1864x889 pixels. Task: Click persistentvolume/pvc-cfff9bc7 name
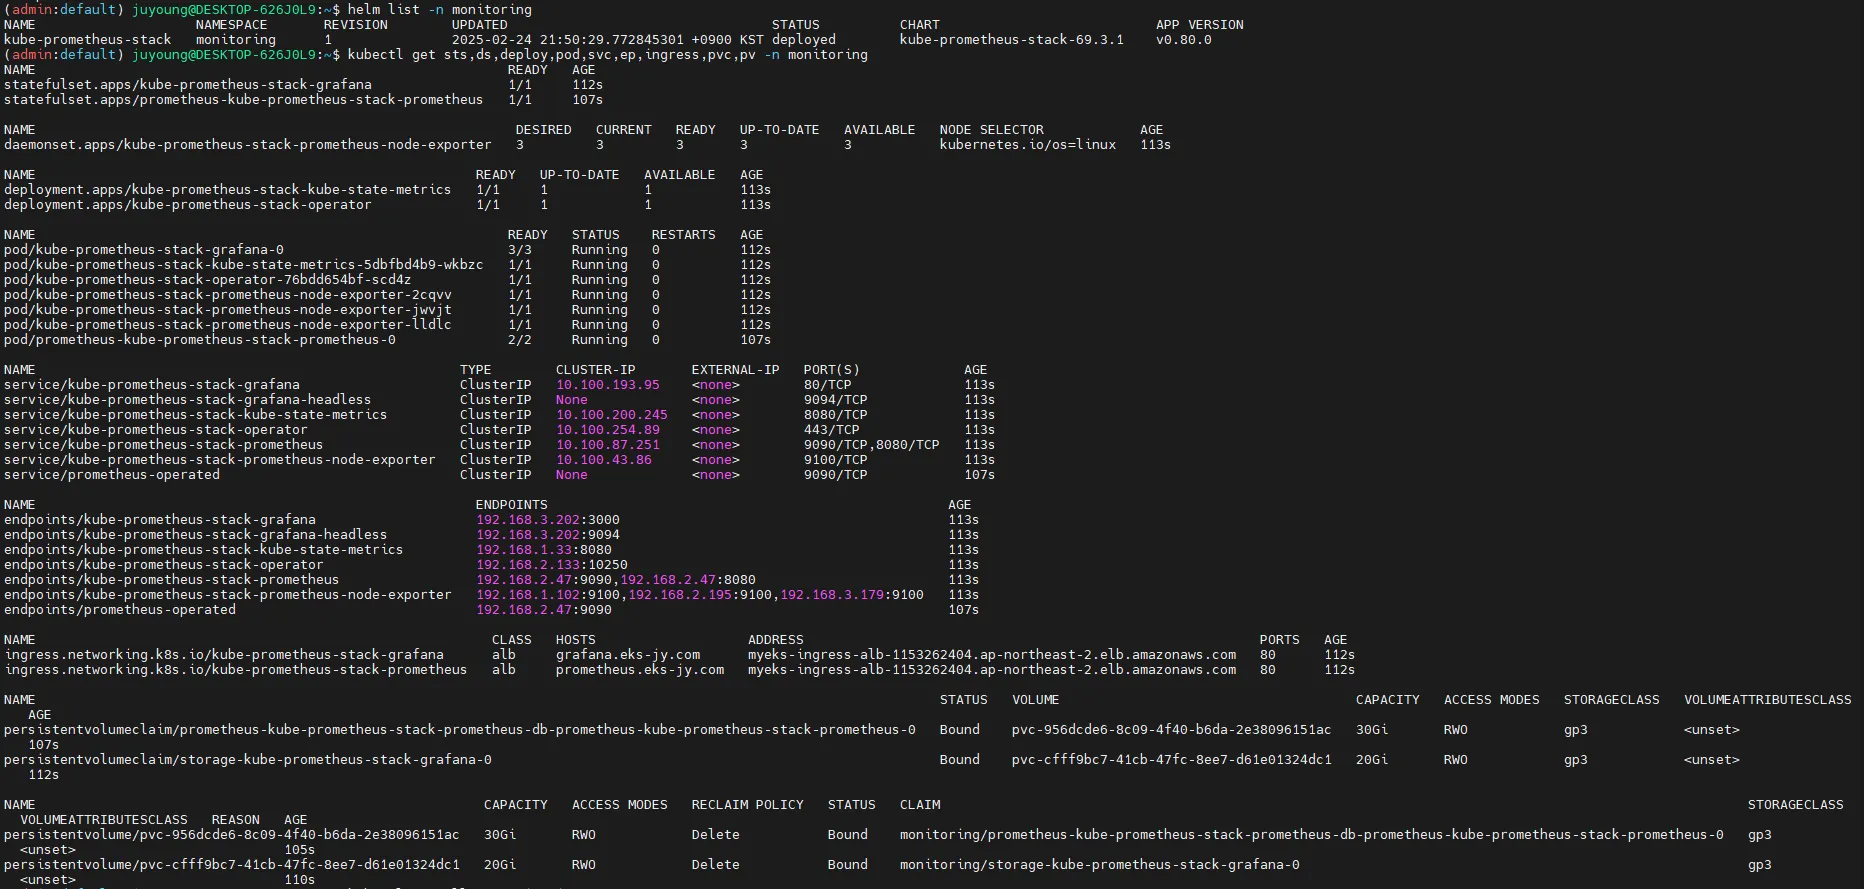coord(232,865)
